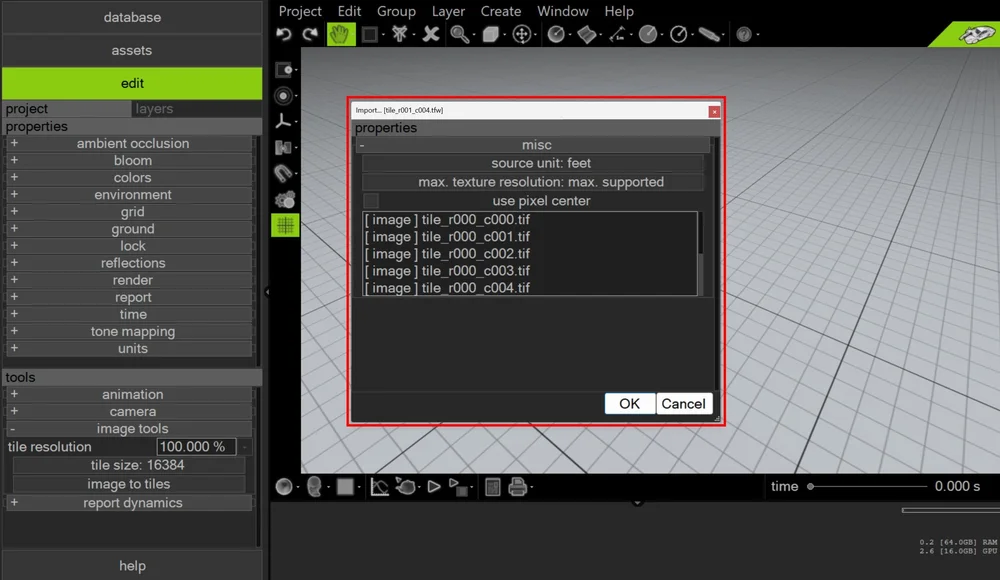This screenshot has width=1000, height=580.
Task: Click the delete X icon
Action: [x=431, y=34]
